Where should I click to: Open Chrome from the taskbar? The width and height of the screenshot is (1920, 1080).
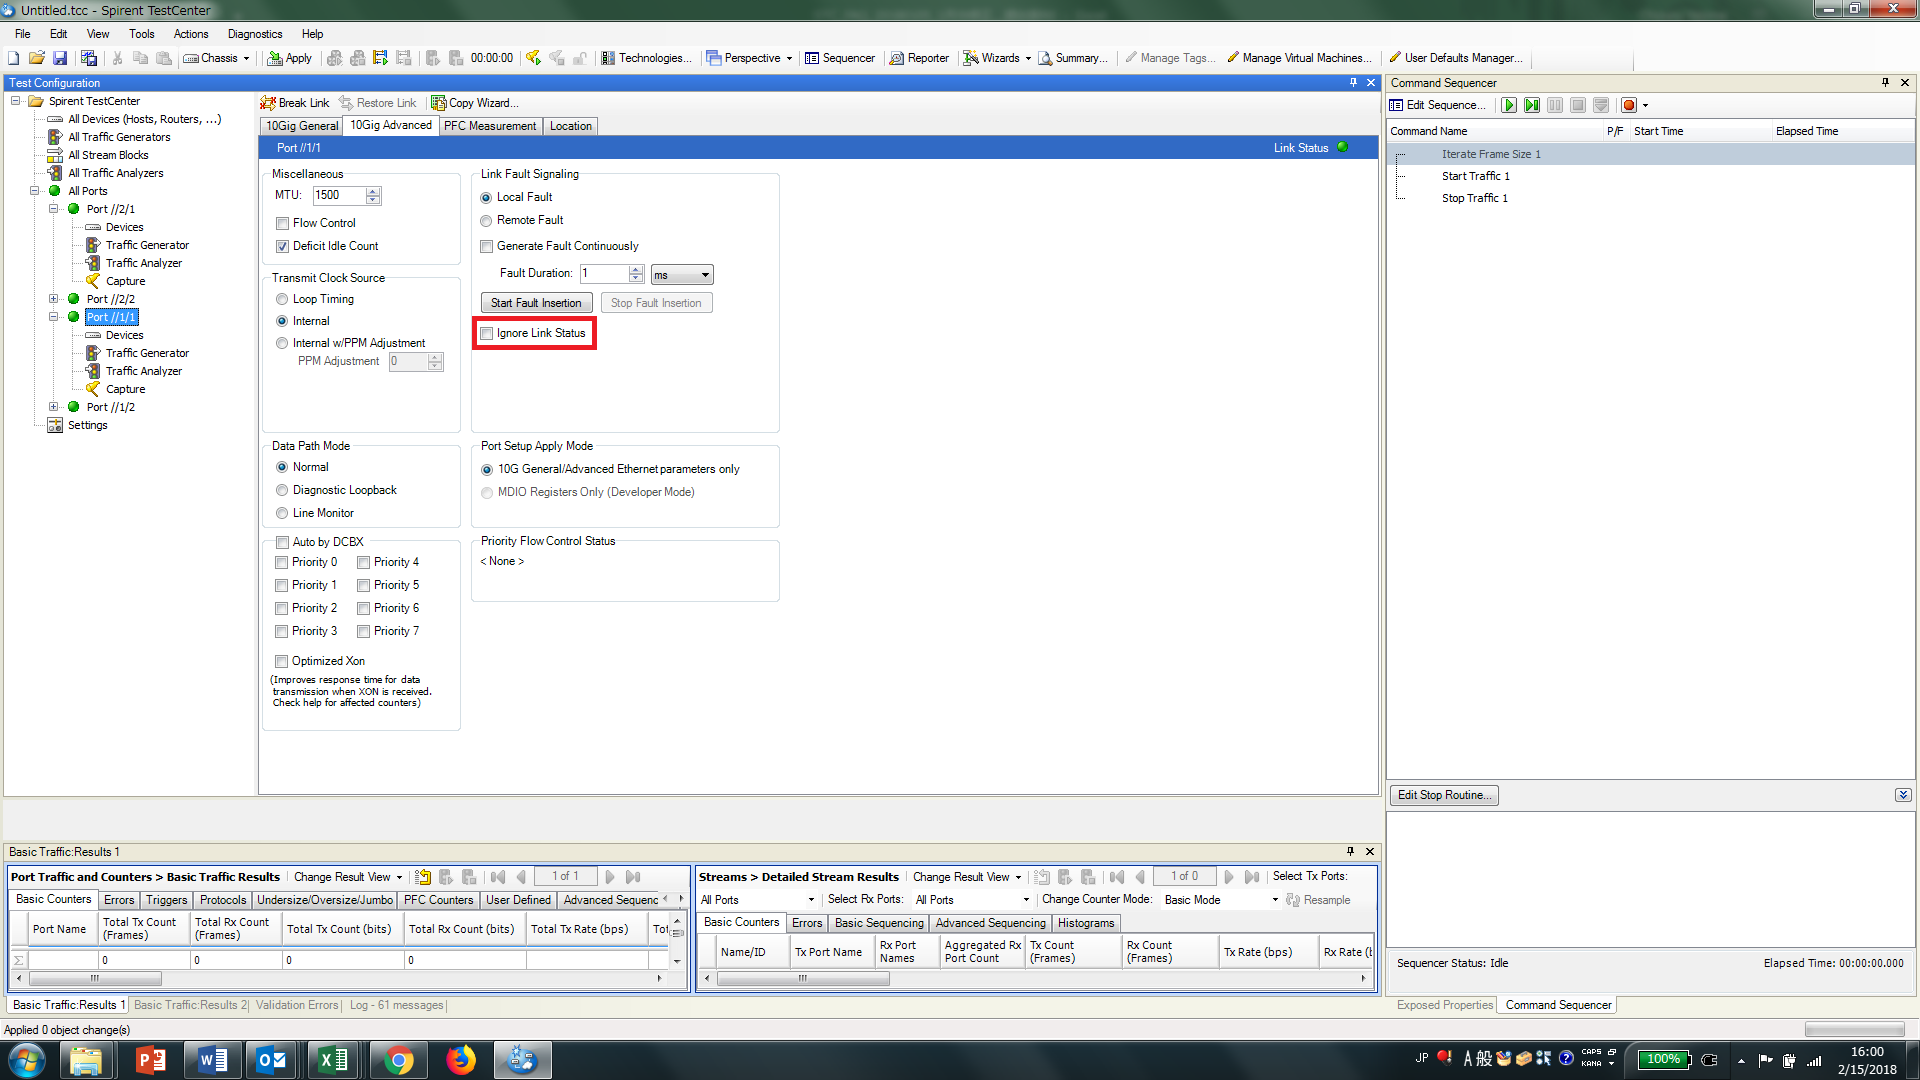tap(398, 1060)
